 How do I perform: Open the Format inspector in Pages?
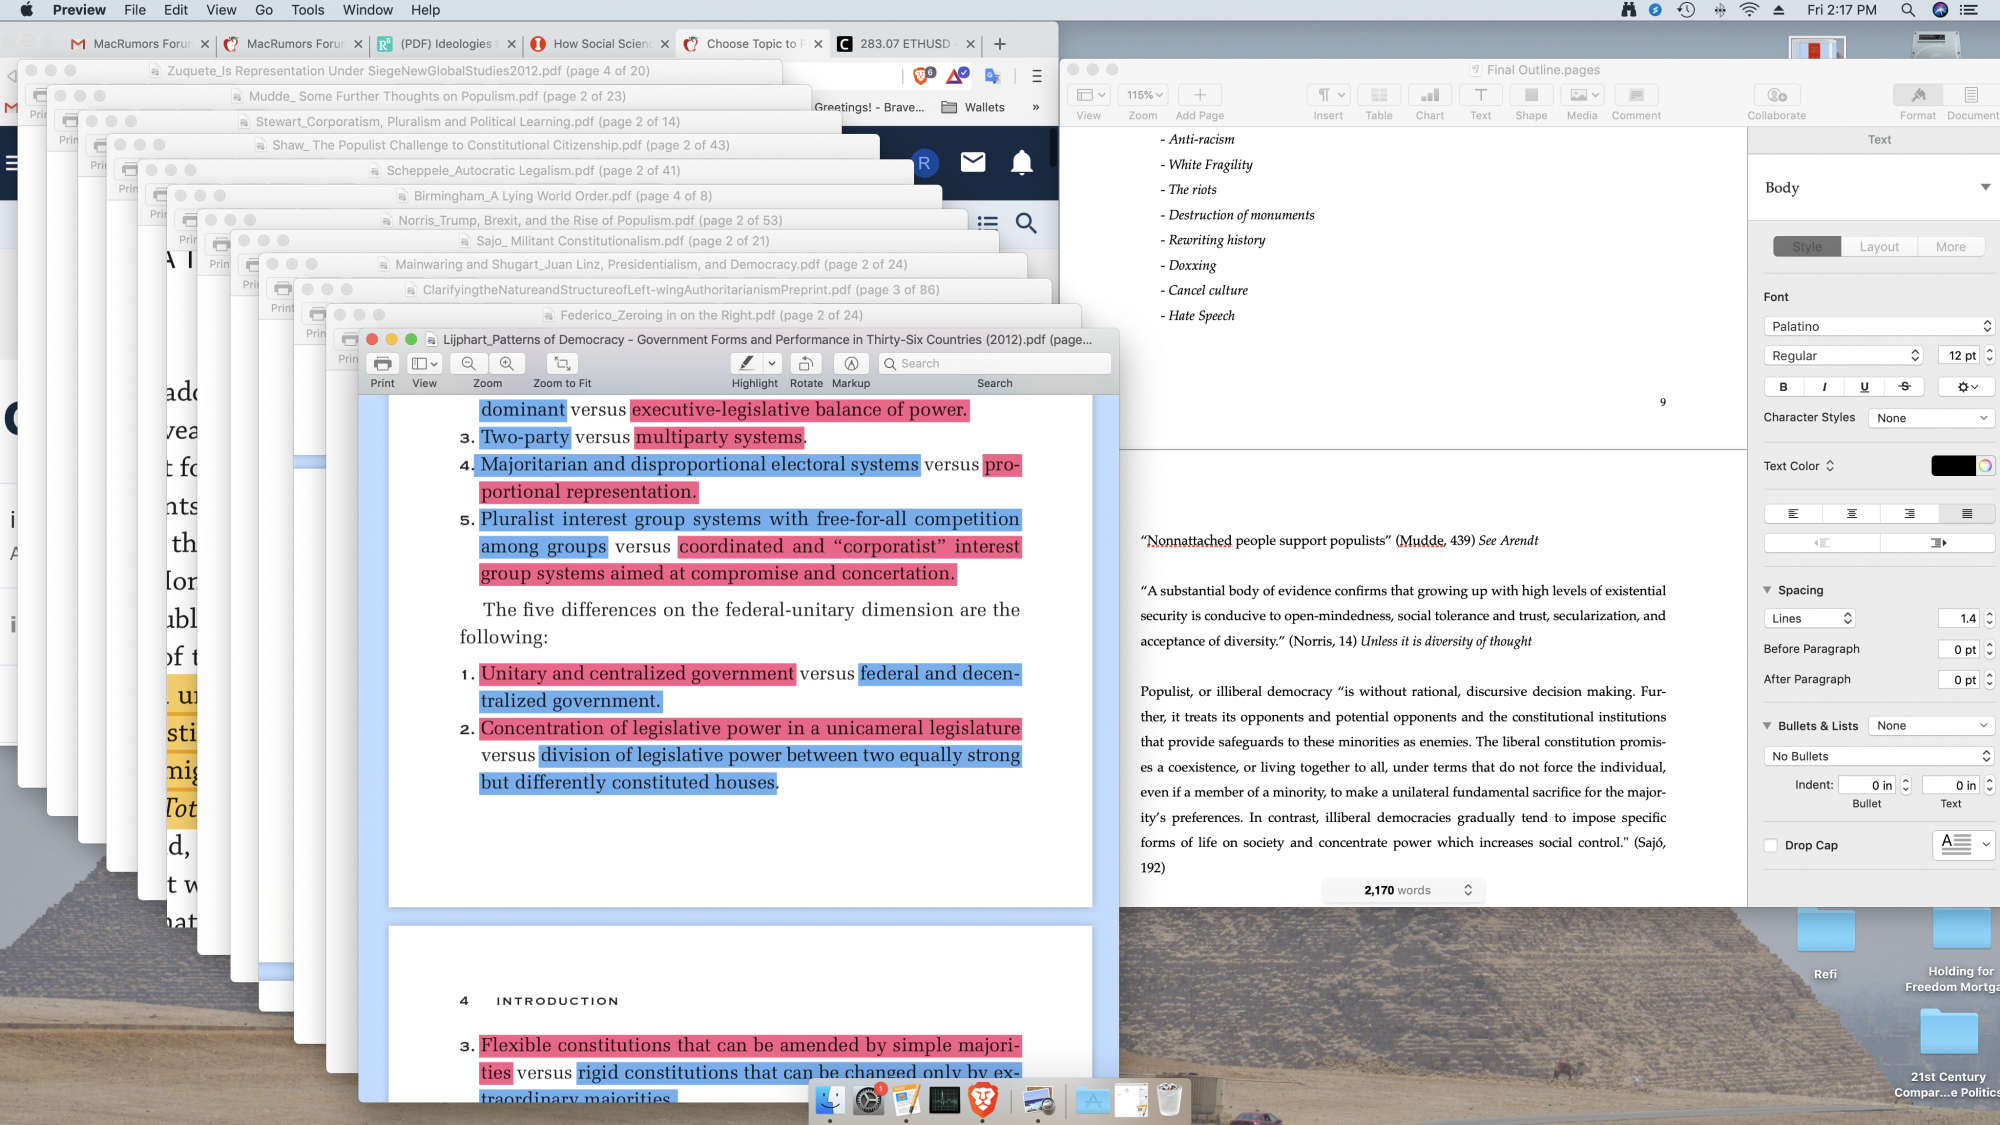pos(1918,95)
